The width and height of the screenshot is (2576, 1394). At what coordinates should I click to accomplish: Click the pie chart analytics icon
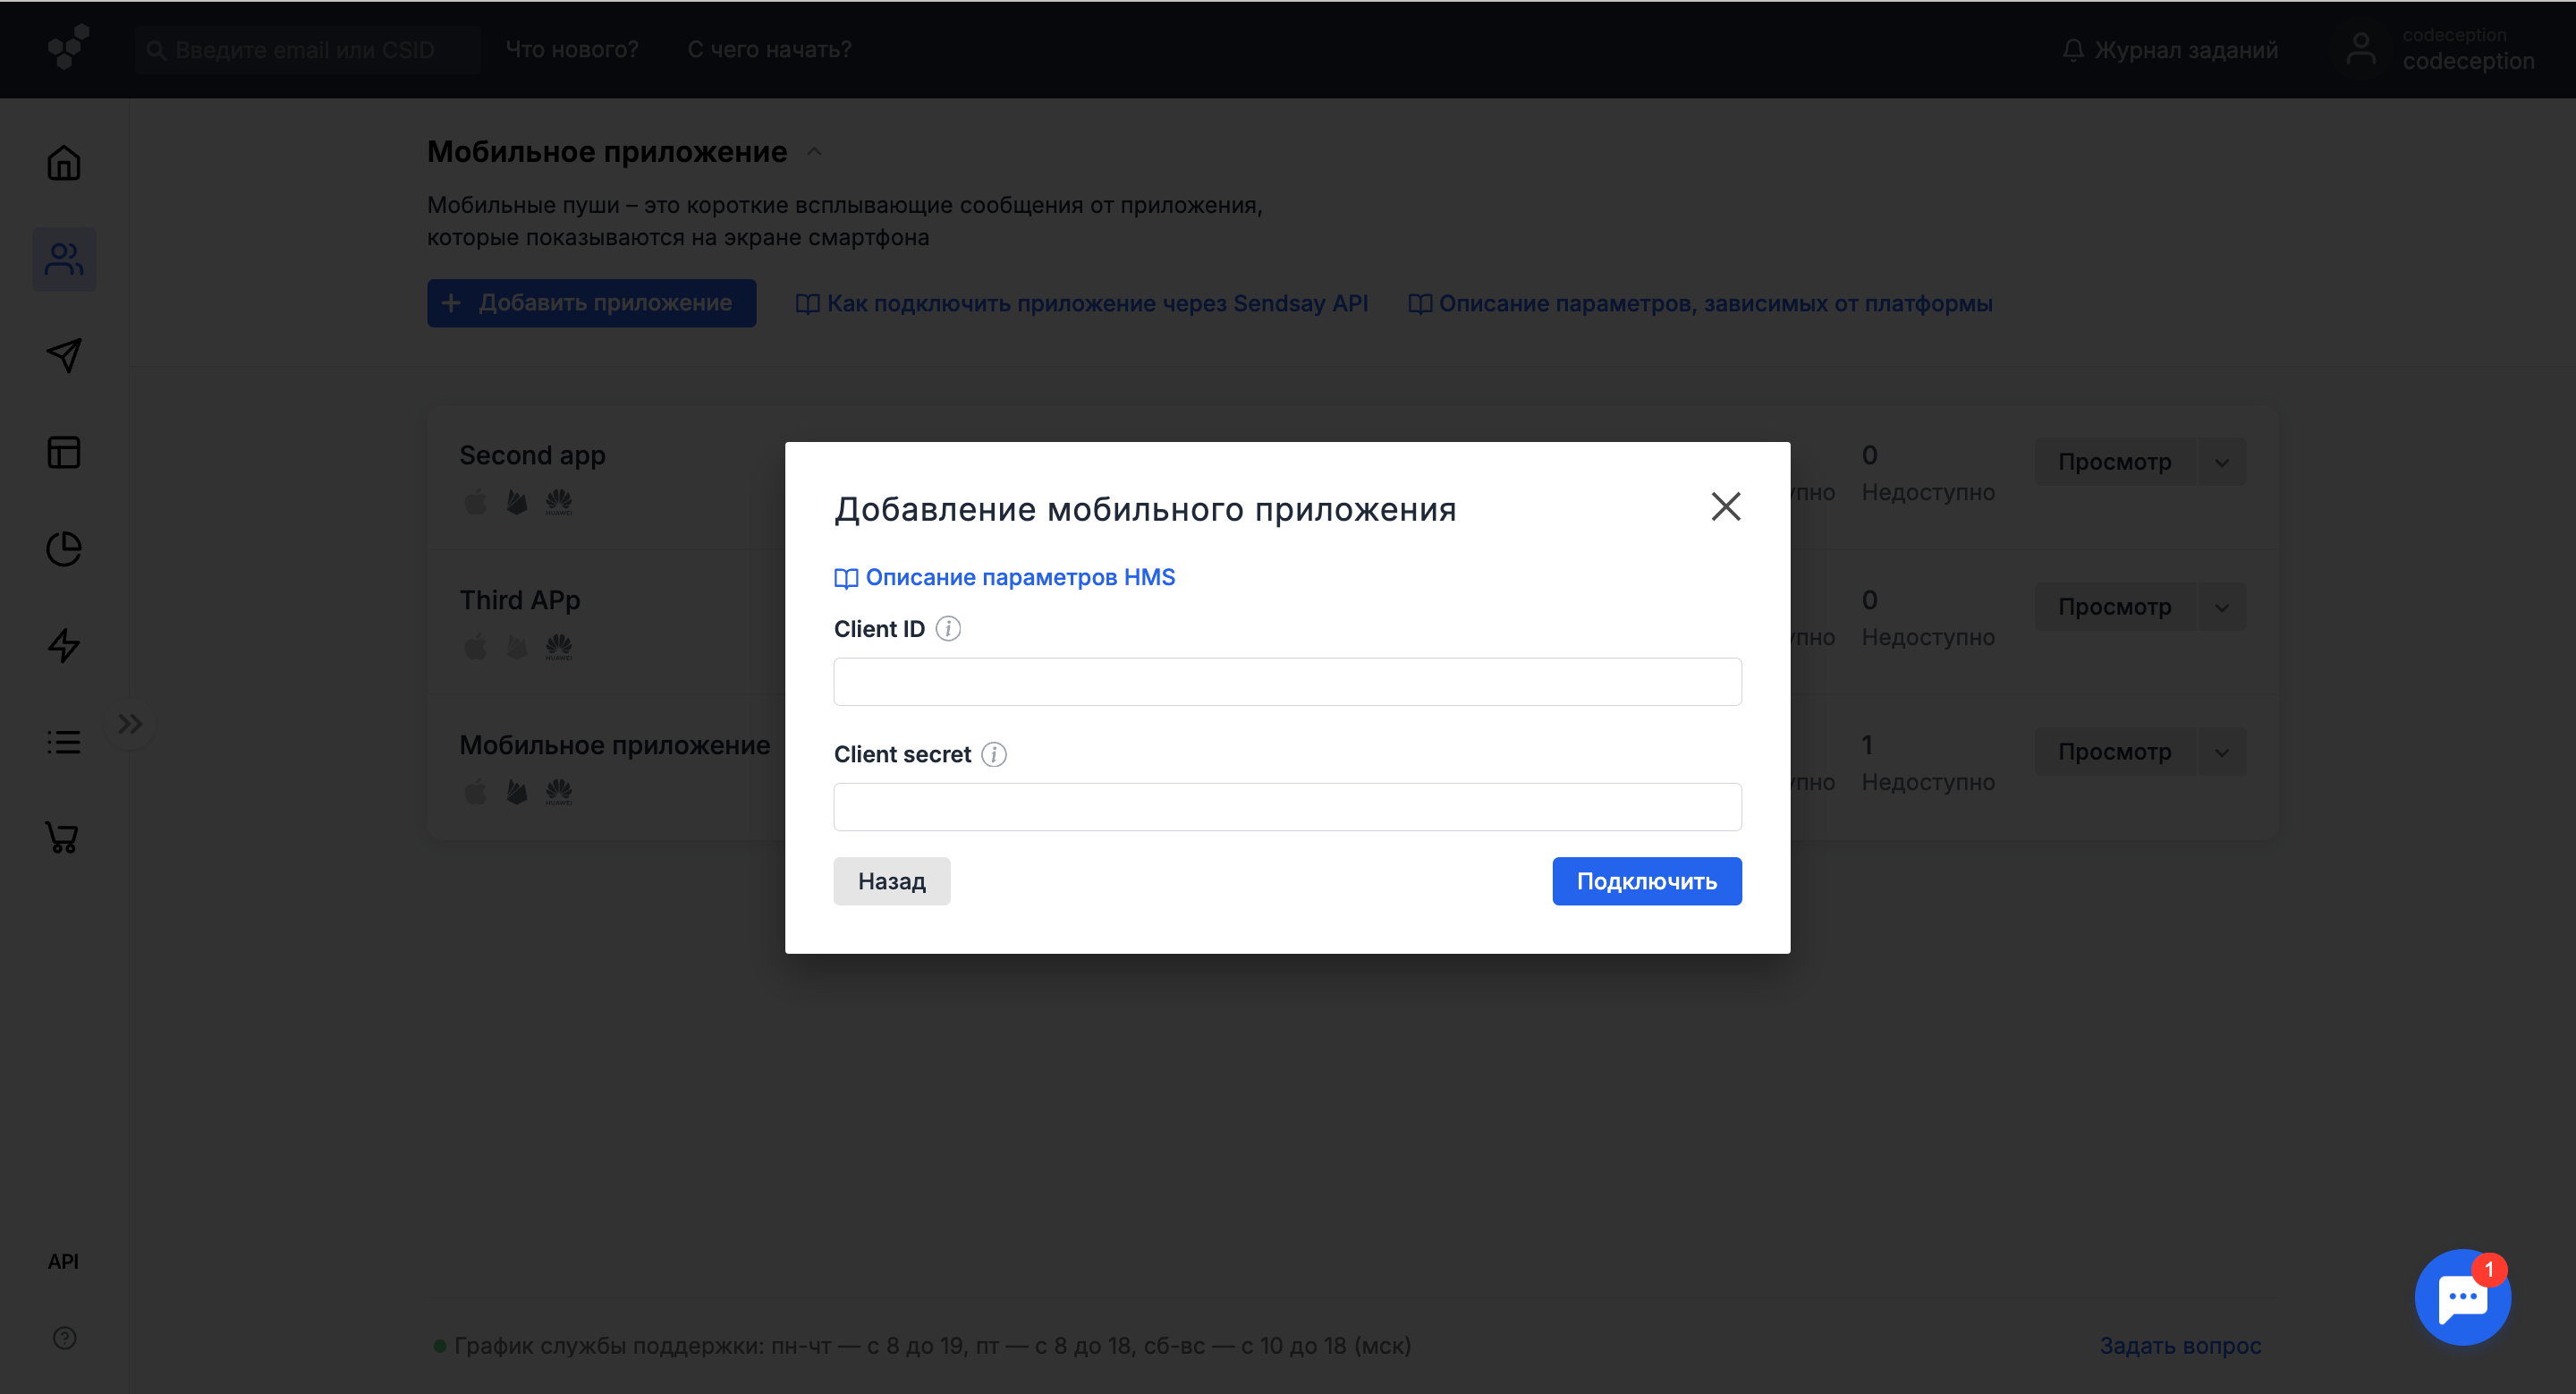[64, 548]
